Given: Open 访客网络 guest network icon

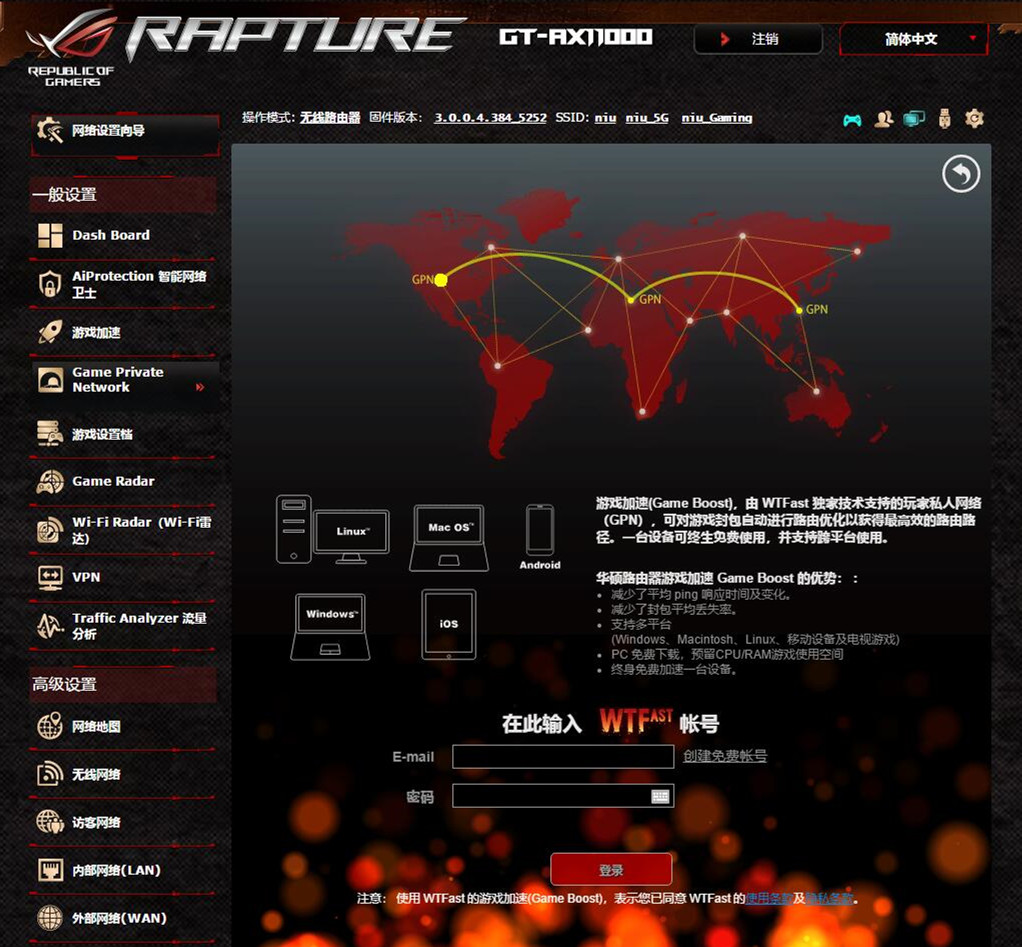Looking at the screenshot, I should (50, 822).
